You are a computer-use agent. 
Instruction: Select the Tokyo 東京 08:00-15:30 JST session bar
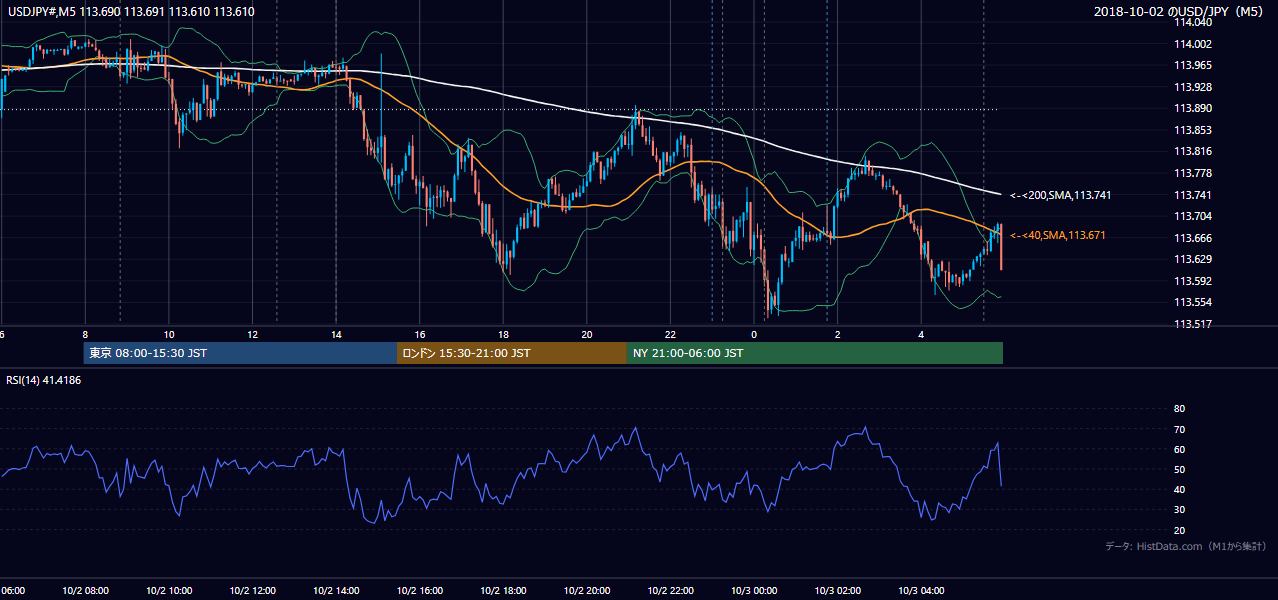pos(241,353)
